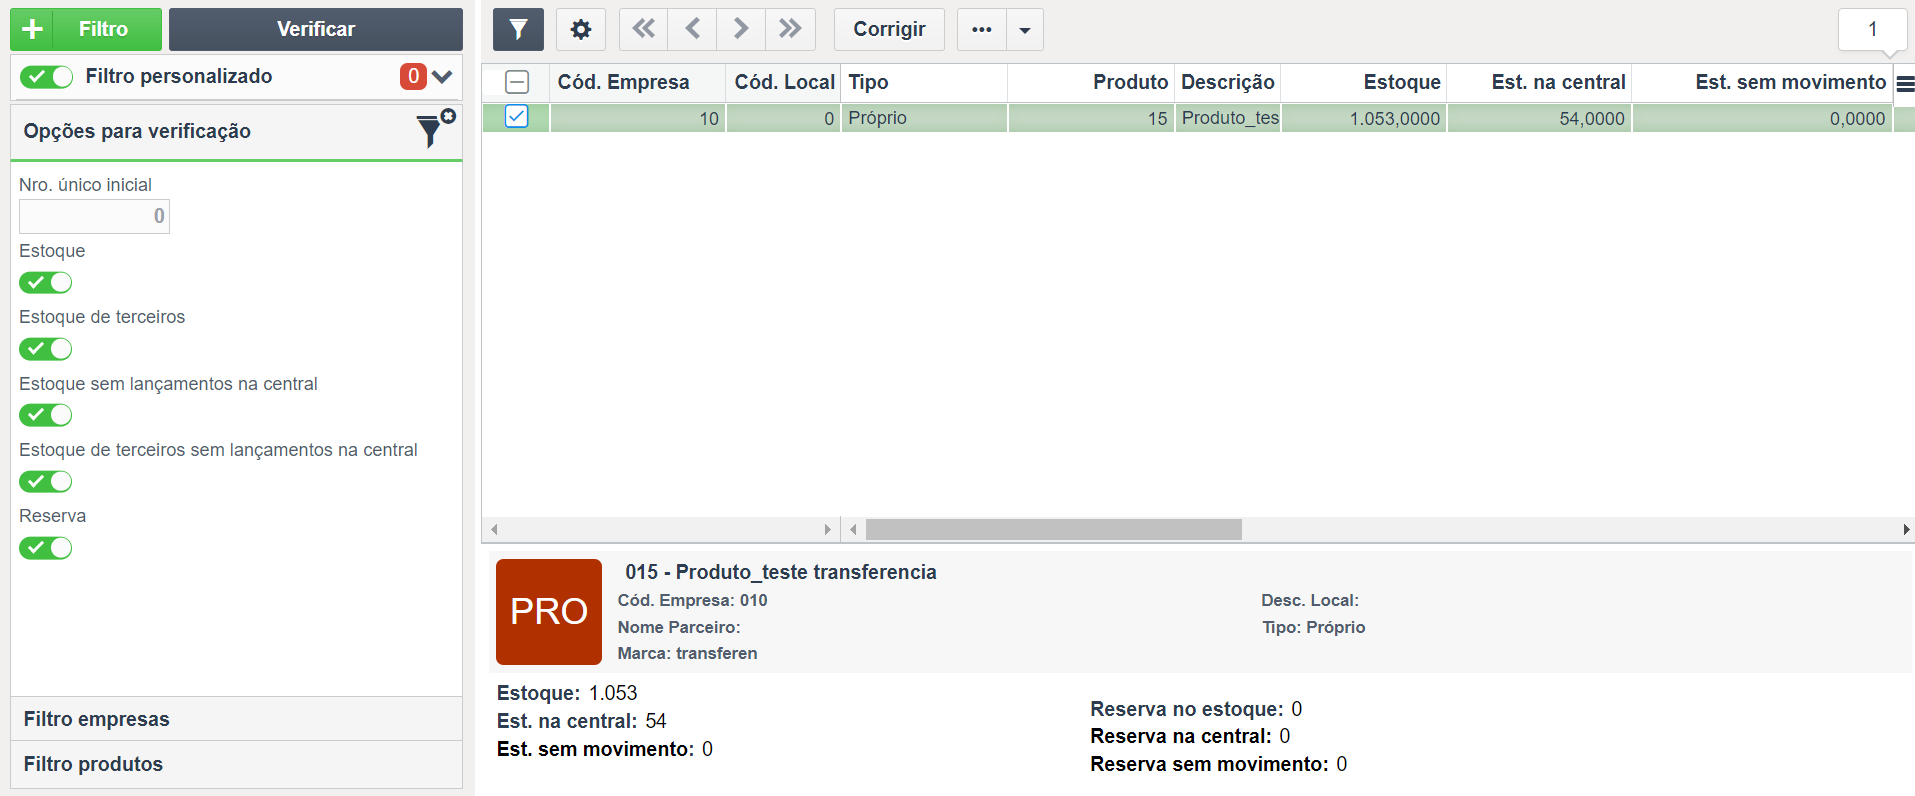Open the ellipsis more options button

982,30
